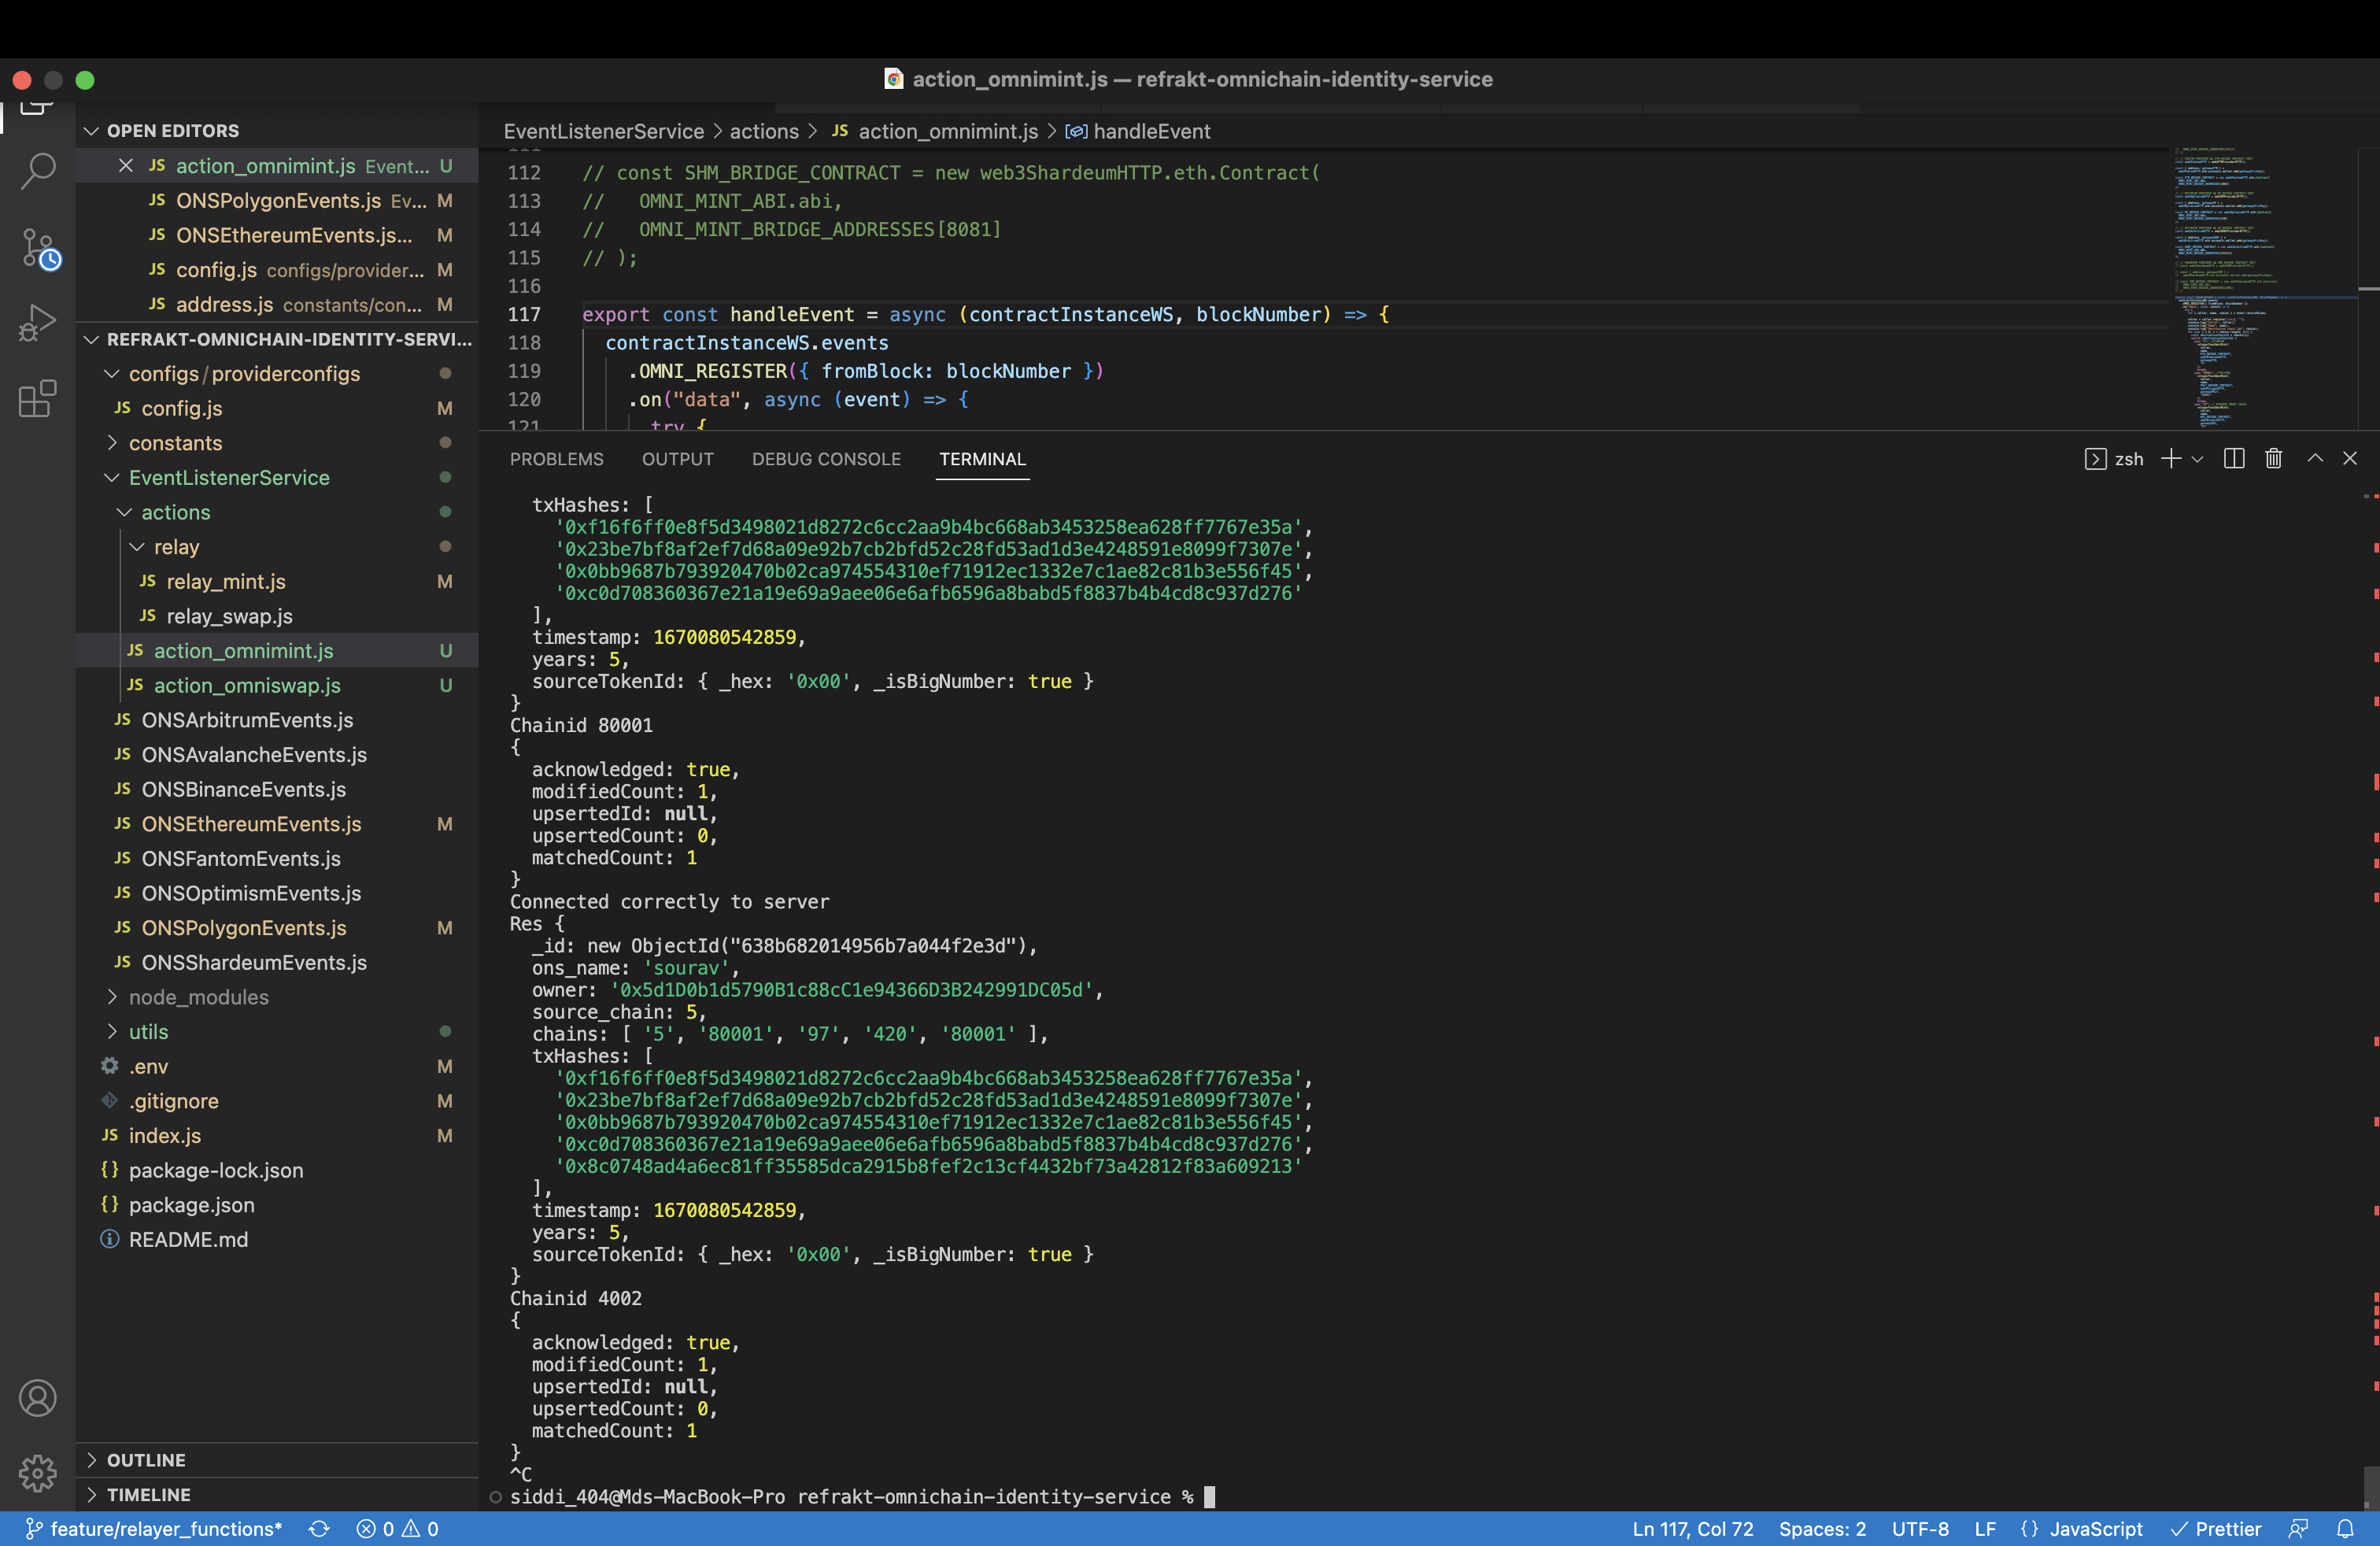Screen dimensions: 2380x1546
Task: Select the zsh terminal shell indicator
Action: (2114, 459)
